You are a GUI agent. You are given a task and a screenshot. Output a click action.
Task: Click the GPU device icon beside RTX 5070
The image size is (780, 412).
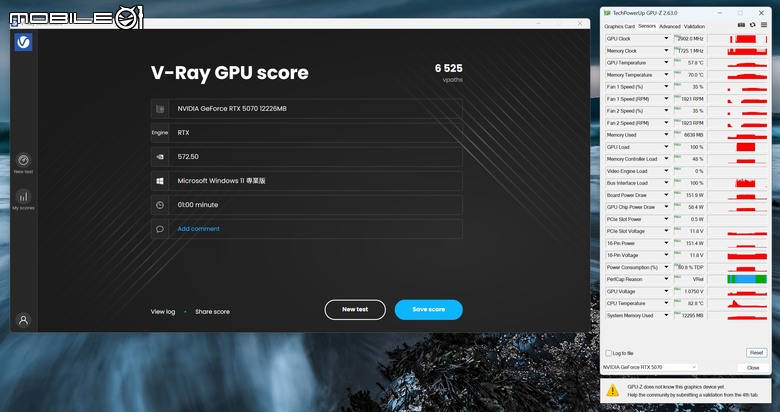coord(160,108)
